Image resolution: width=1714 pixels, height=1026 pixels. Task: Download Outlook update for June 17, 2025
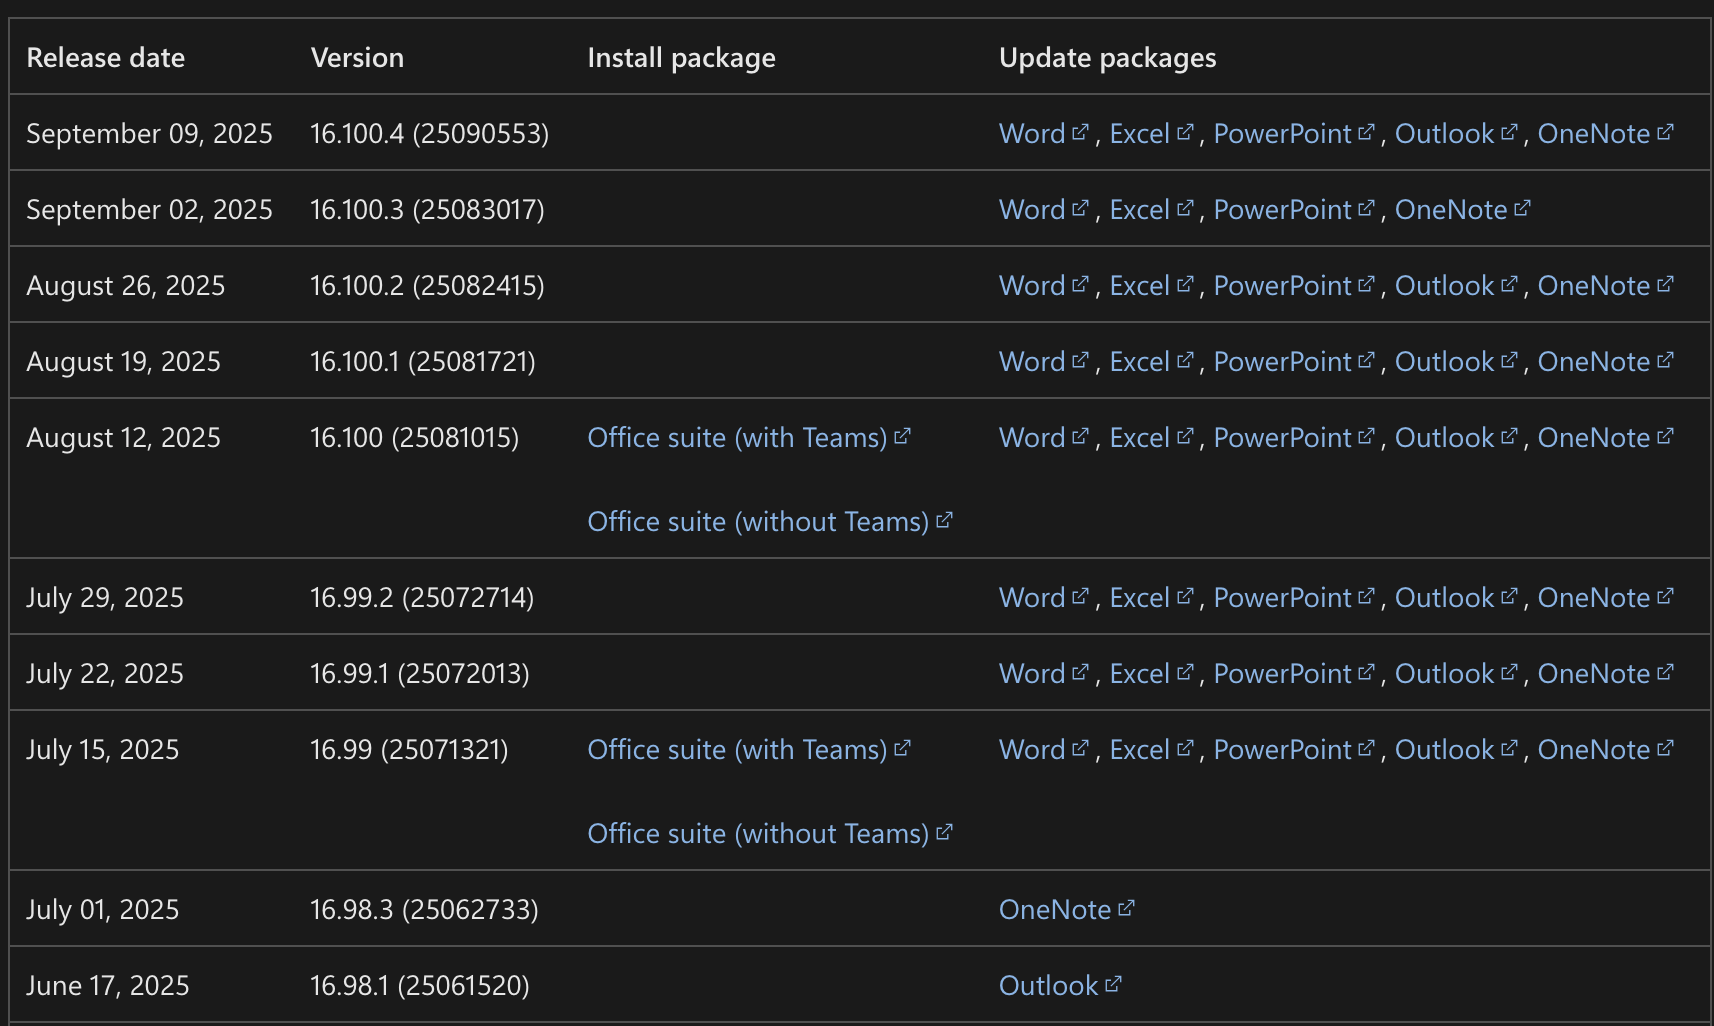1048,986
